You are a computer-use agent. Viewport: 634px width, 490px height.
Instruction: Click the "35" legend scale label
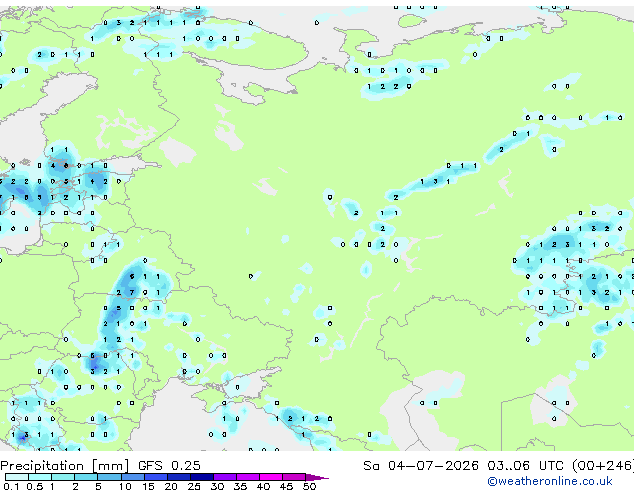coord(240,486)
